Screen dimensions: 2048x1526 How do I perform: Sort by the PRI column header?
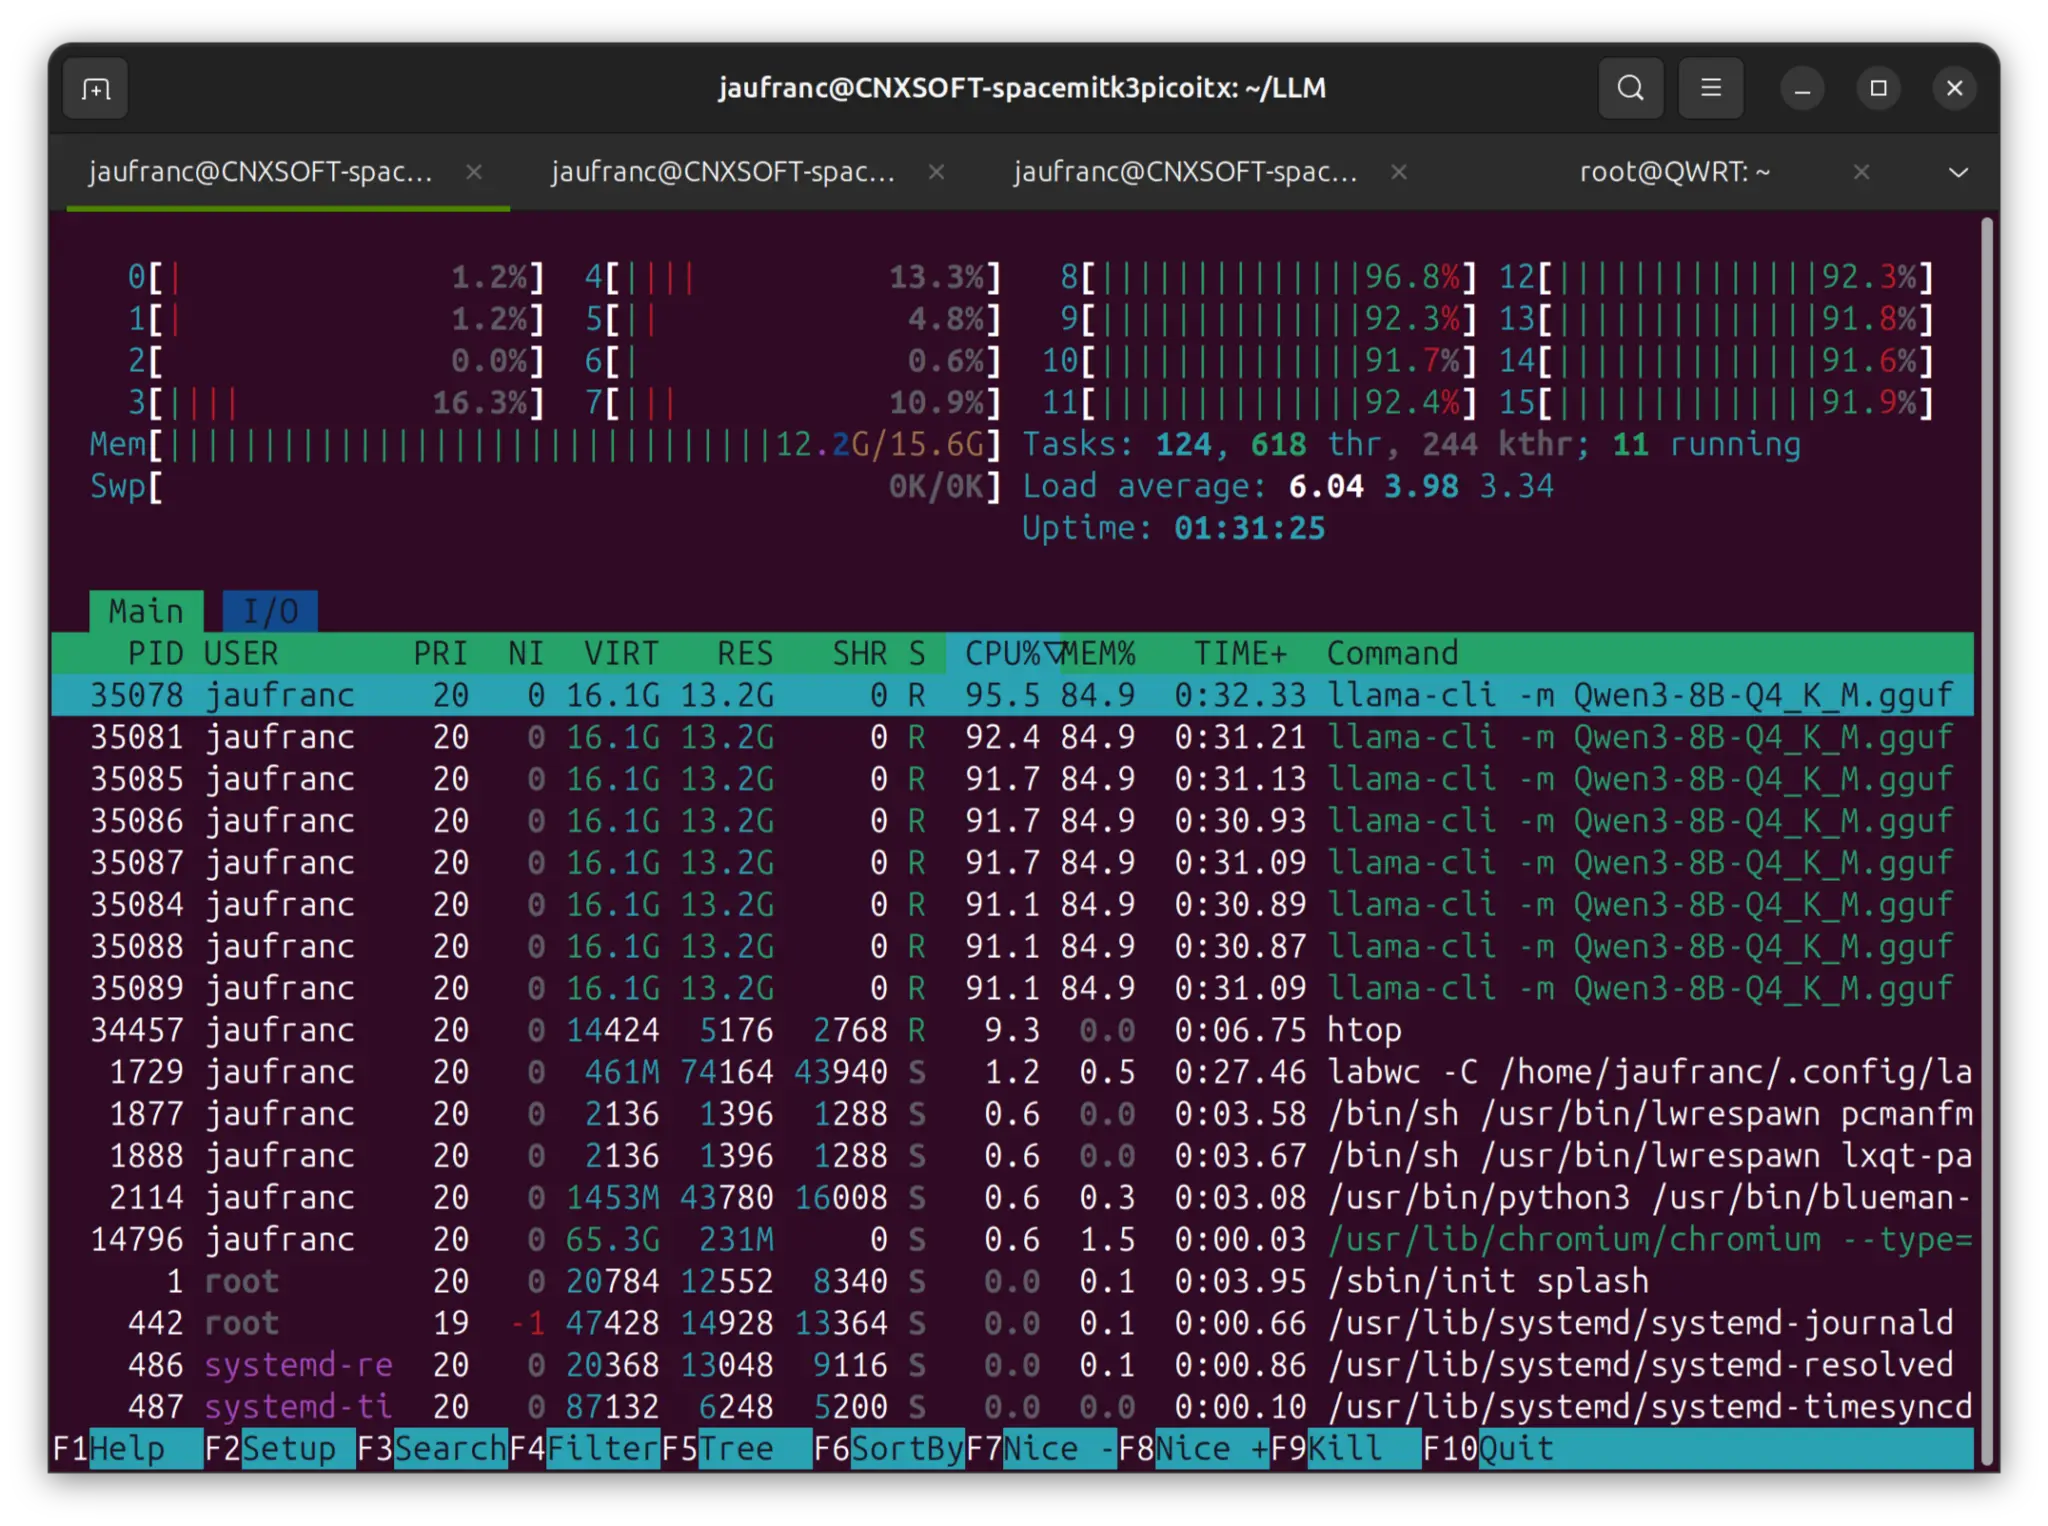point(441,653)
